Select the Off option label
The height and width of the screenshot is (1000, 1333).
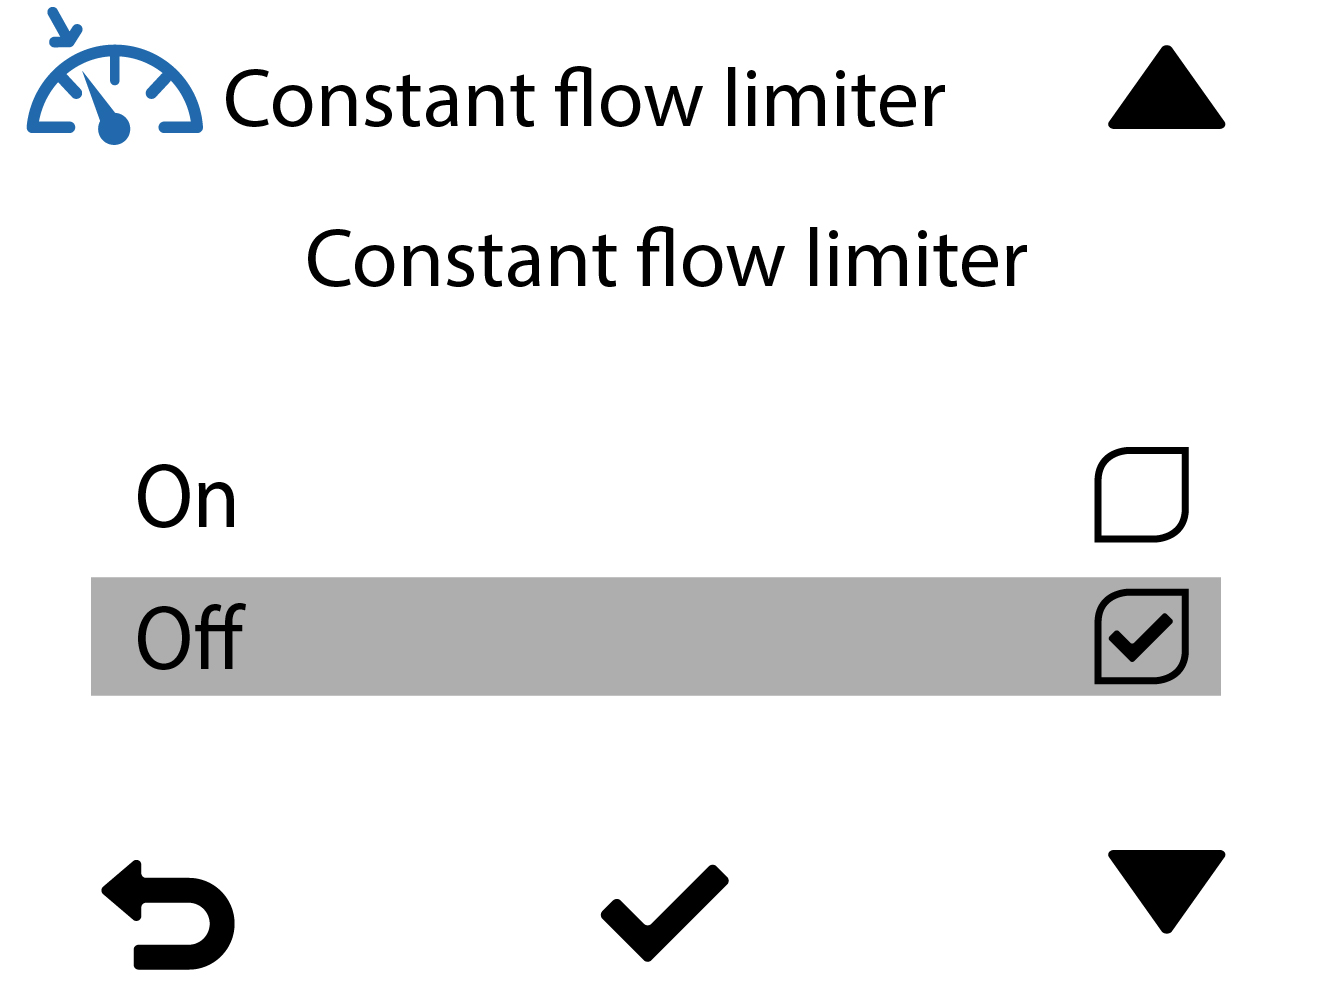[x=189, y=637]
